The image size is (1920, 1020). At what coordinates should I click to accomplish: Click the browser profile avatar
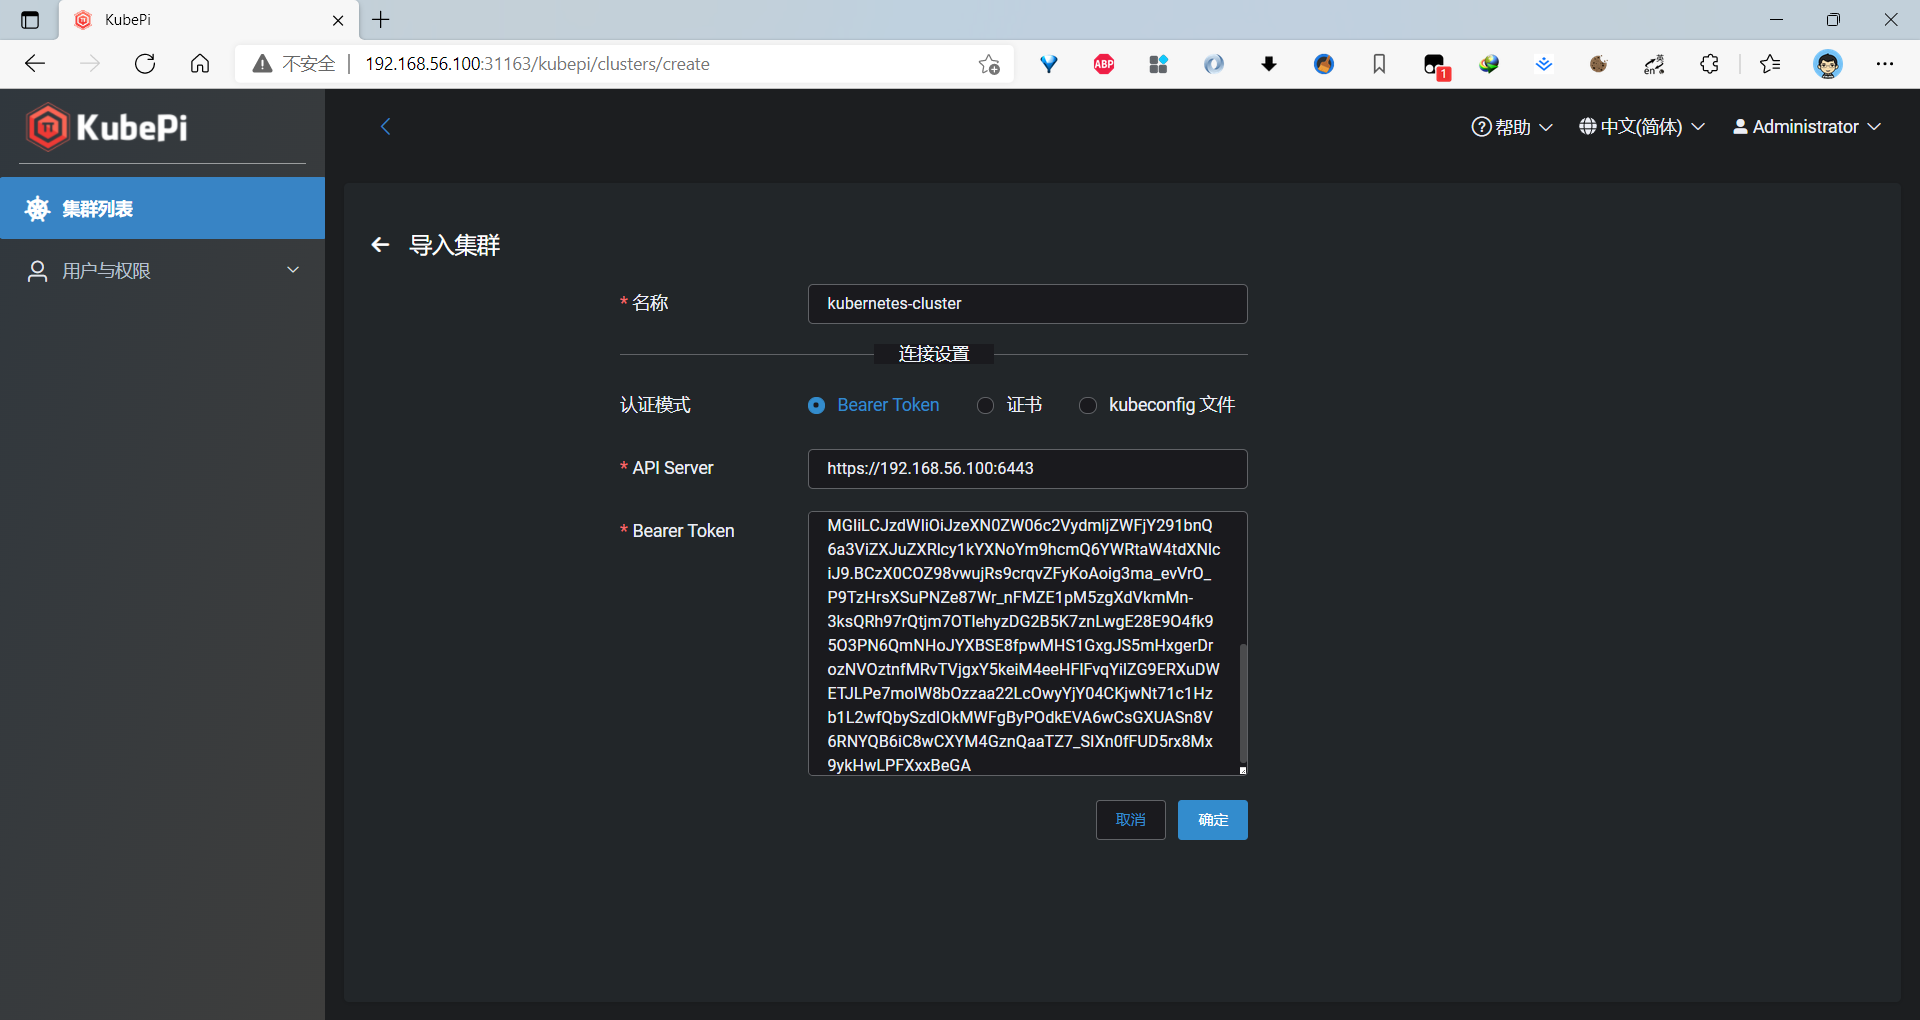(x=1828, y=64)
